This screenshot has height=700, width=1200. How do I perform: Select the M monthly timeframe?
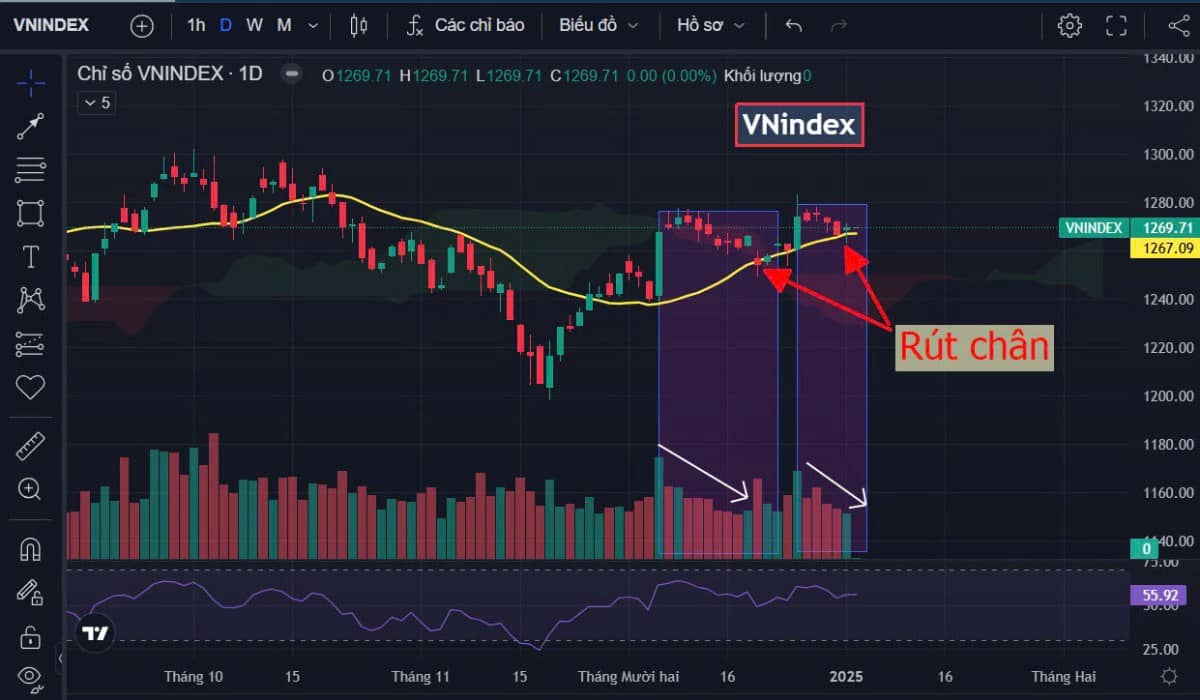tap(284, 25)
